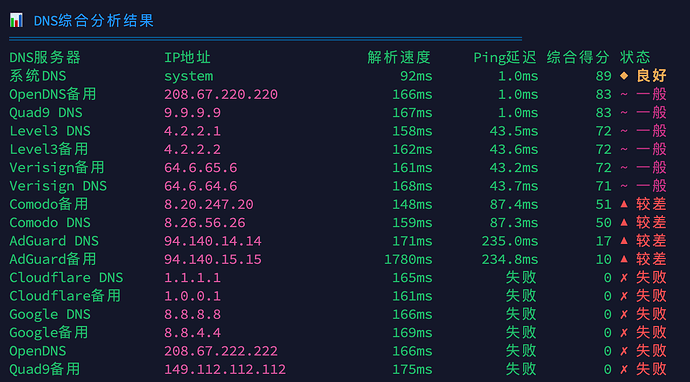Click IP address 94.140.15.15

[213, 259]
